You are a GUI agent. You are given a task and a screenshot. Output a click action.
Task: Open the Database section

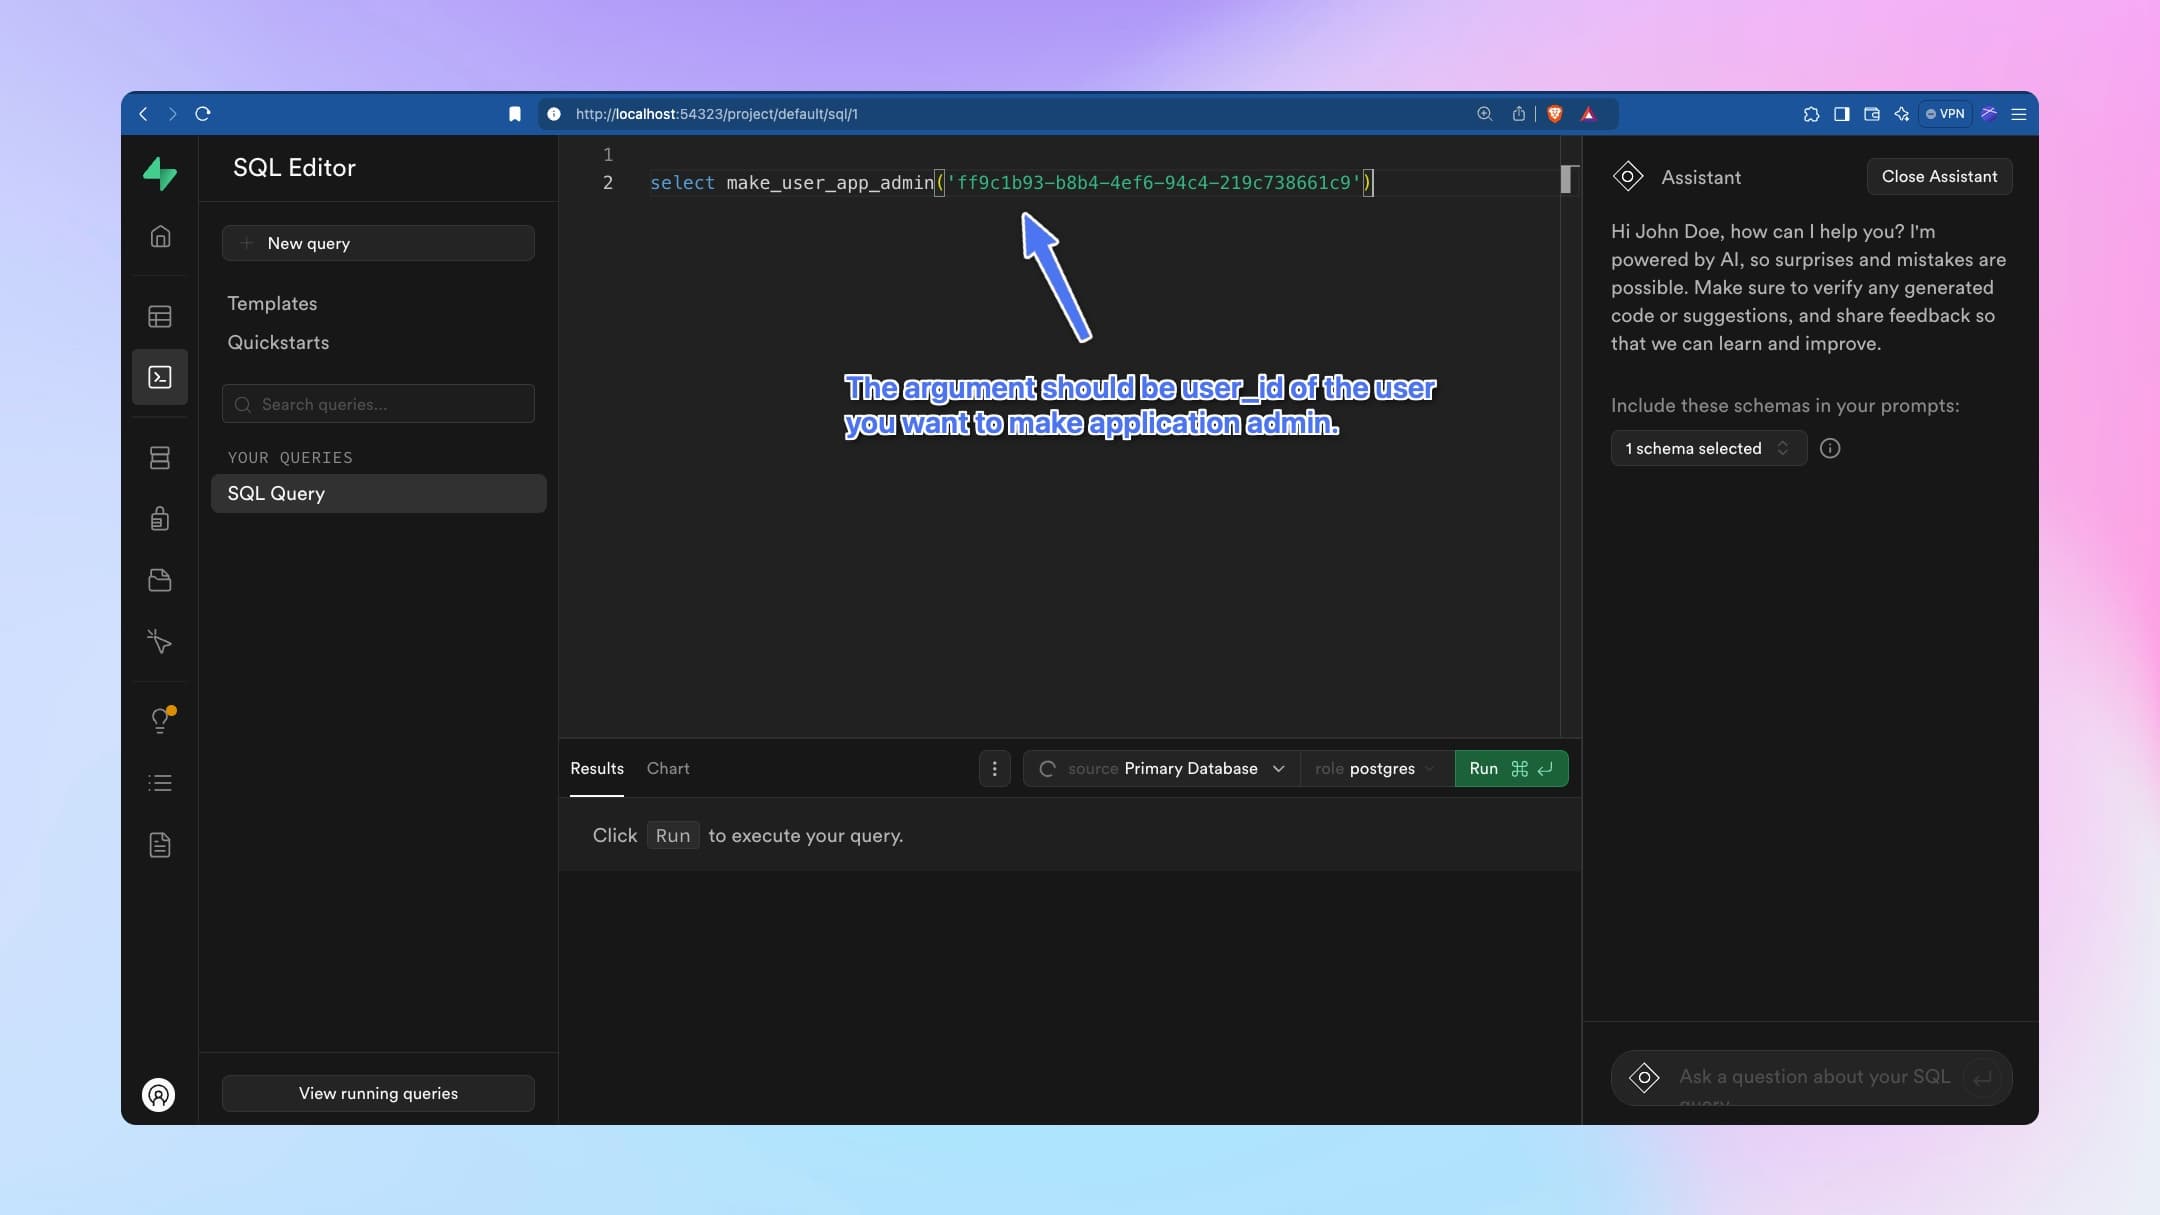pyautogui.click(x=161, y=458)
